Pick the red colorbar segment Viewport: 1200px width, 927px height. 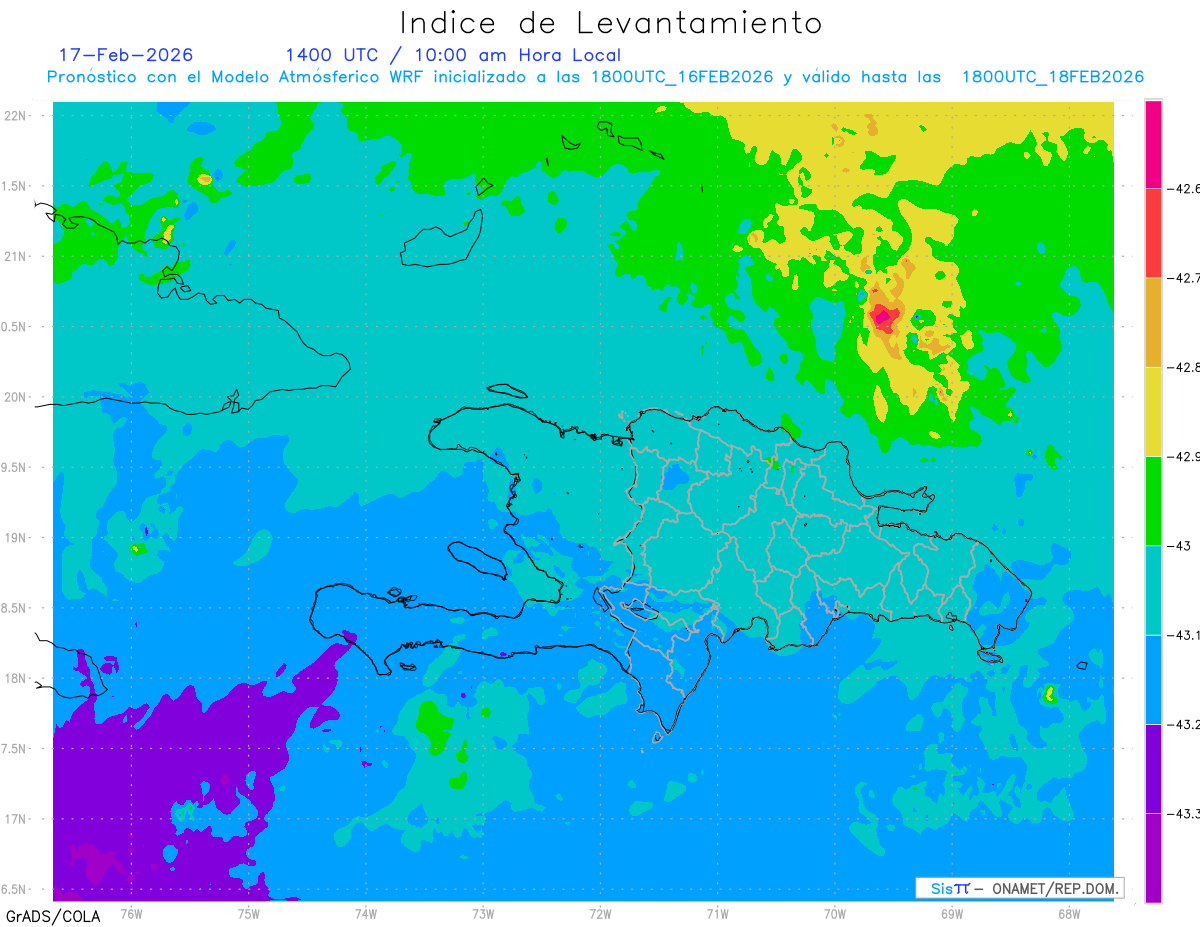pos(1153,233)
